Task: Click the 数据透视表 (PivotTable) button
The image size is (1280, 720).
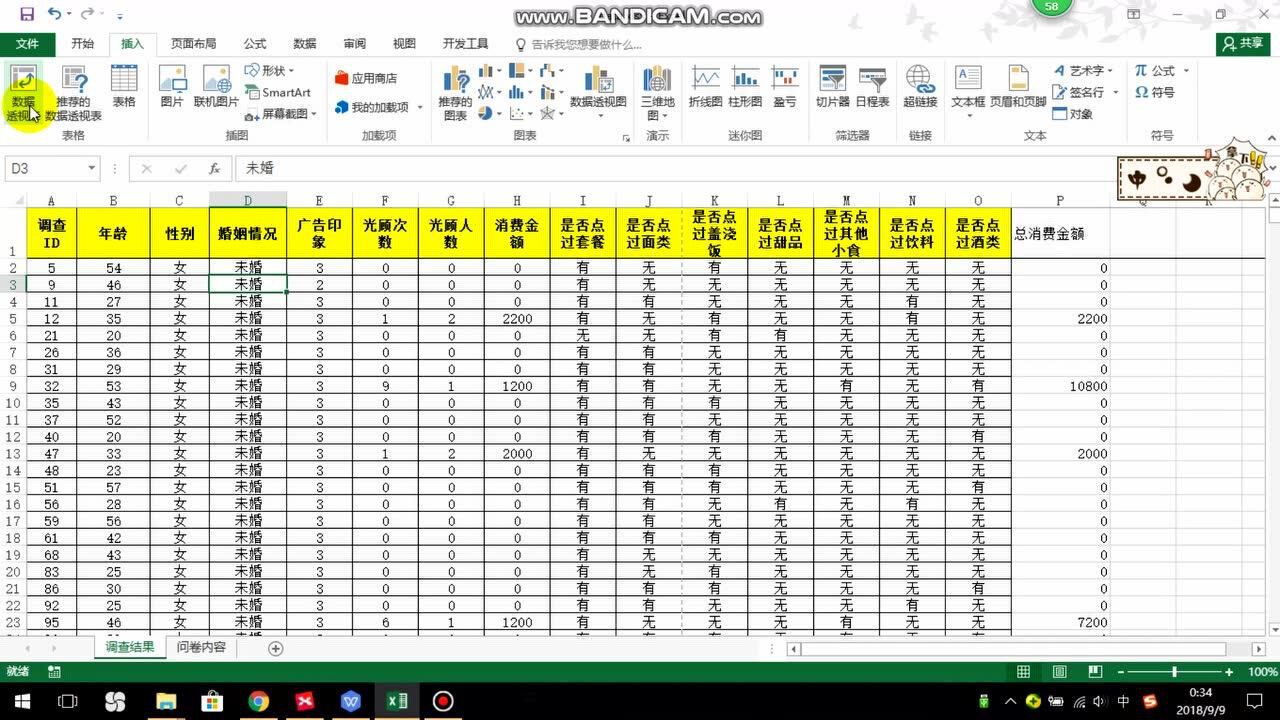Action: click(x=23, y=93)
